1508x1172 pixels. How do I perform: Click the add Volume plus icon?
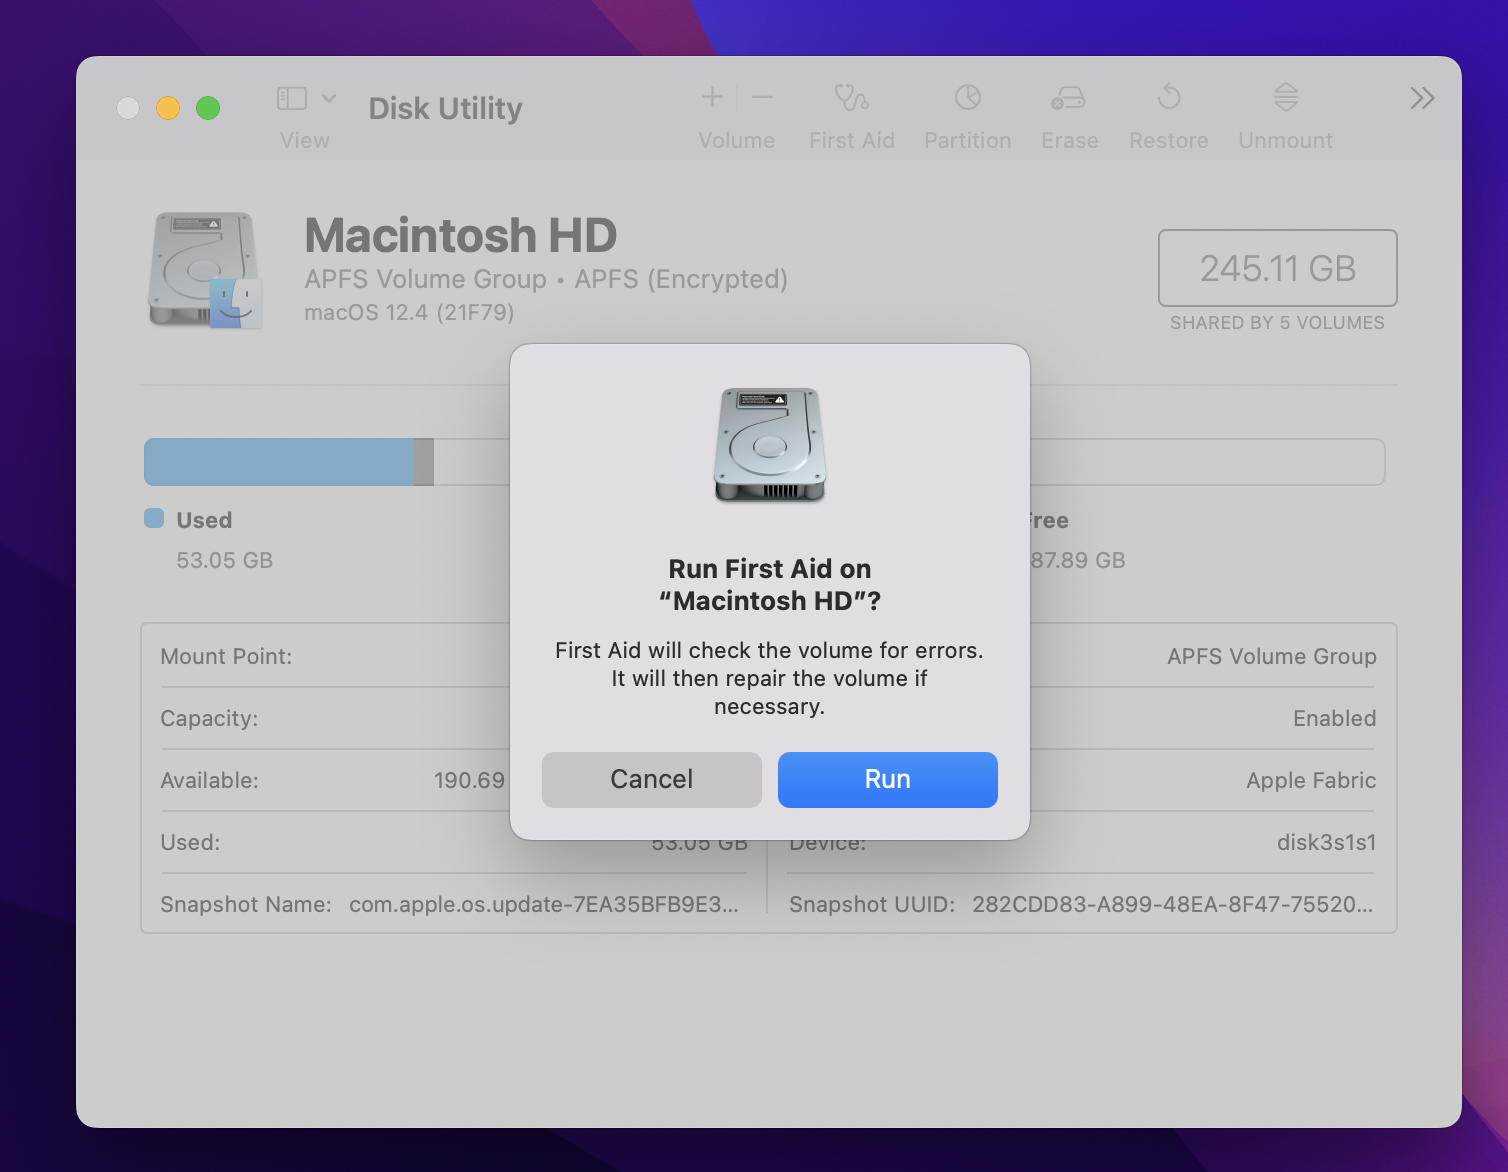[712, 97]
